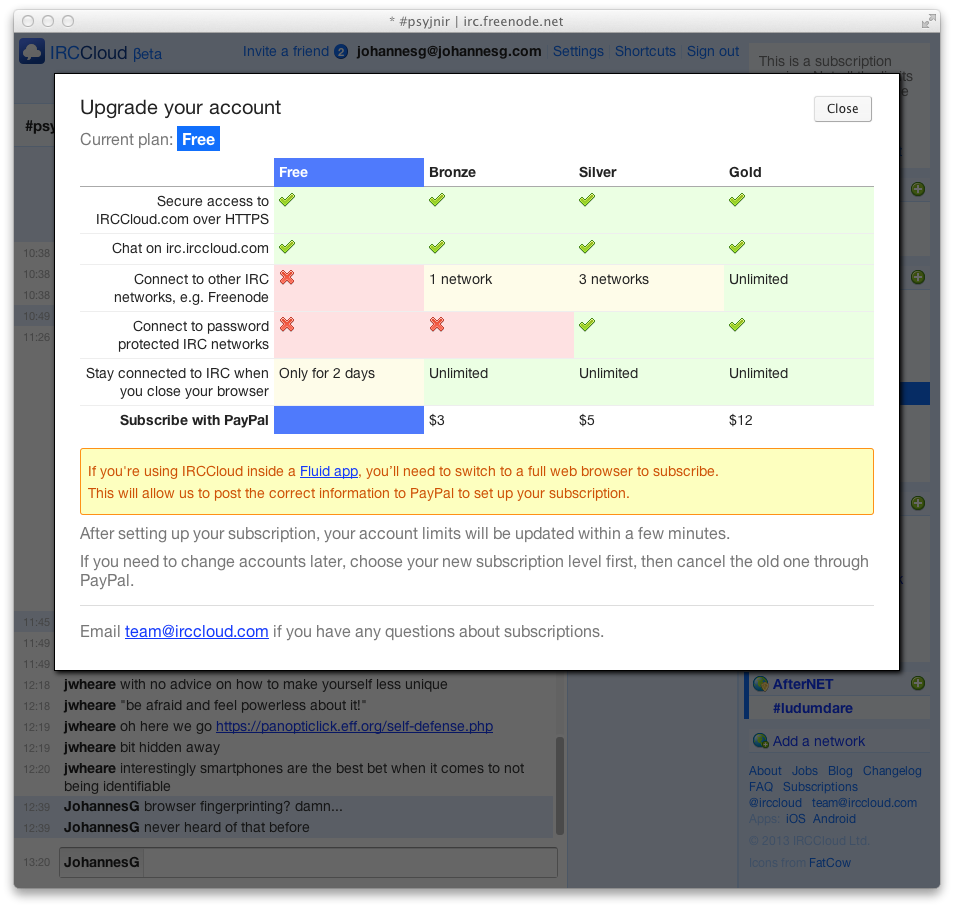Image resolution: width=954 pixels, height=908 pixels.
Task: Click the account email johannesg@johannesg.com
Action: pos(449,51)
